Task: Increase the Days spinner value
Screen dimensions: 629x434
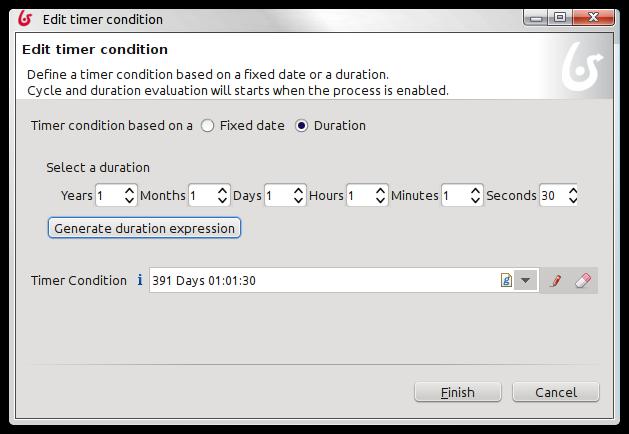Action: click(x=298, y=191)
